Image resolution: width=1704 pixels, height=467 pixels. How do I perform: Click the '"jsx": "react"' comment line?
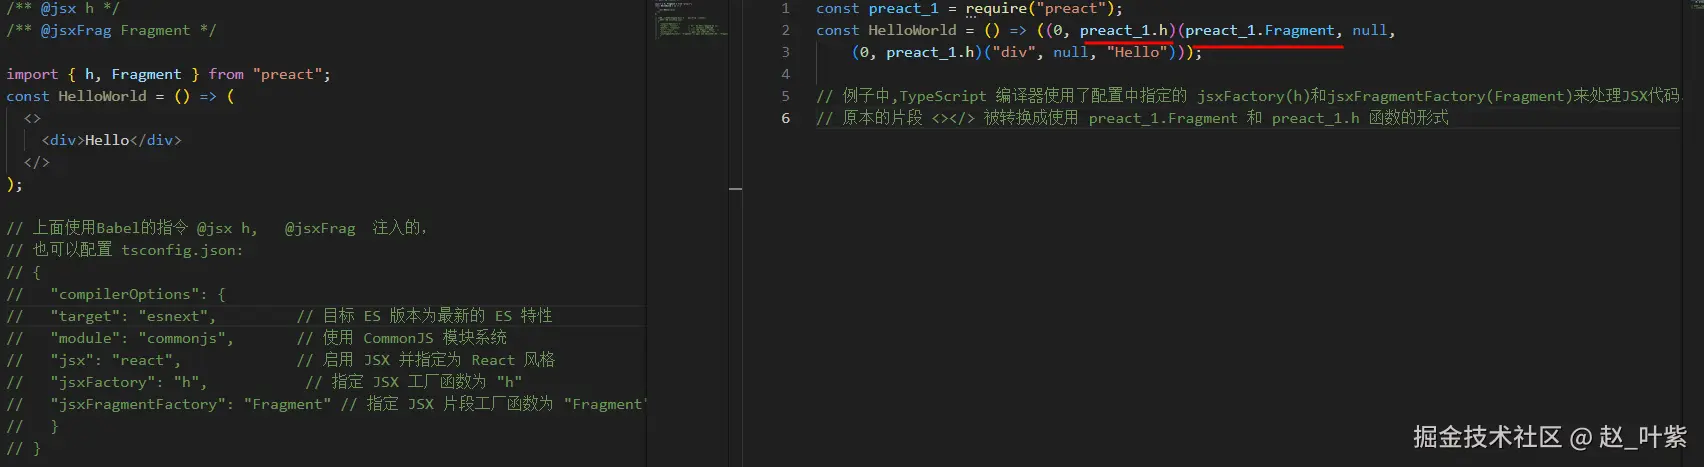point(280,360)
